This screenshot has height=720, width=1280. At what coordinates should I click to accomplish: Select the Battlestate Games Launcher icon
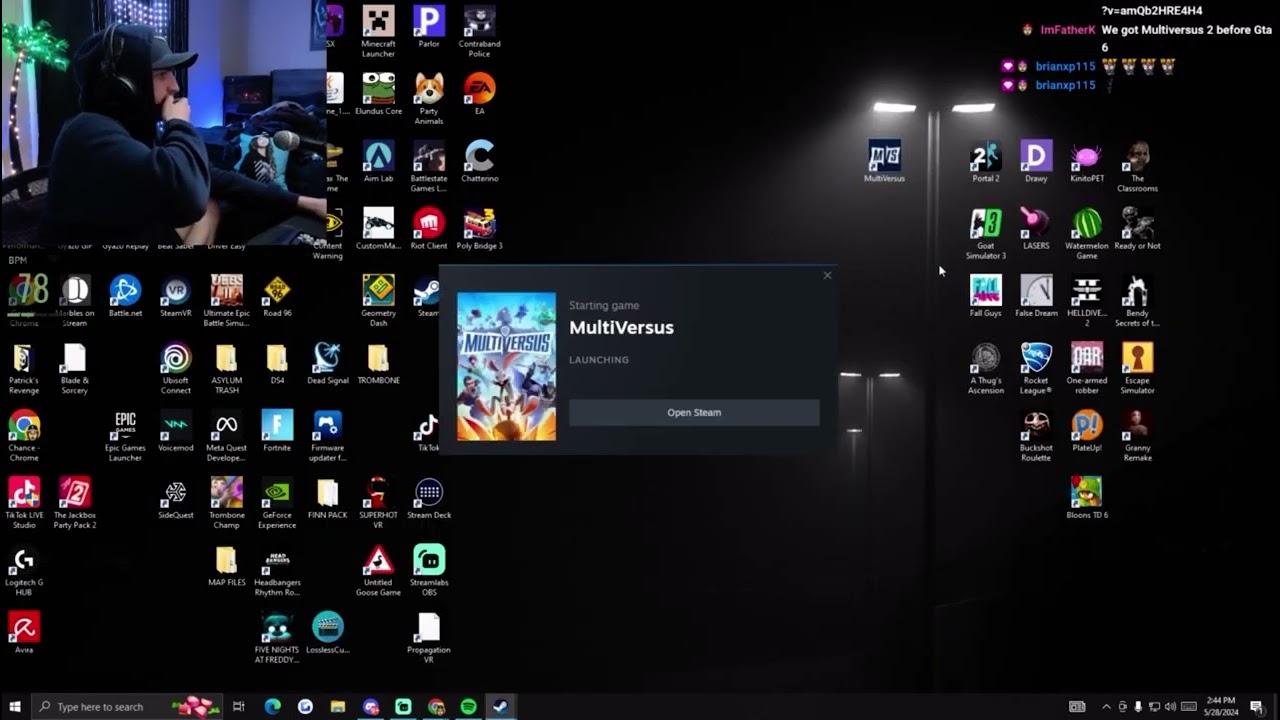click(429, 166)
